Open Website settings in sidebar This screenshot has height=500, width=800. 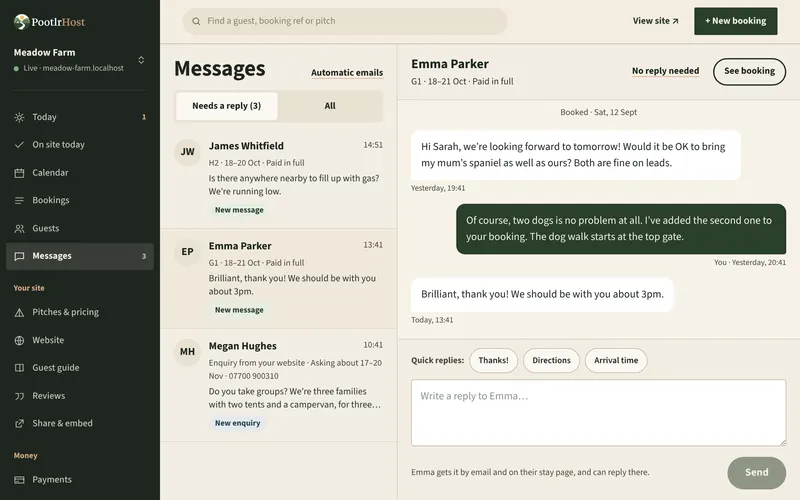80,340
